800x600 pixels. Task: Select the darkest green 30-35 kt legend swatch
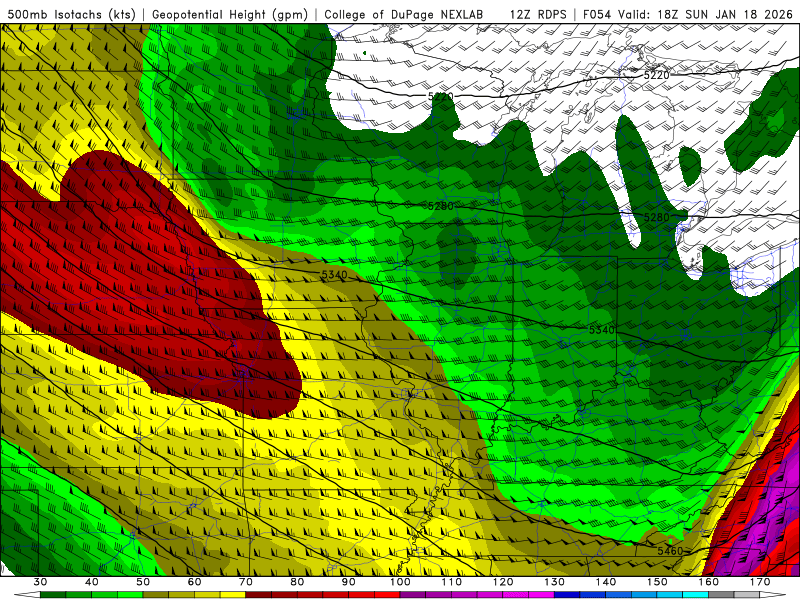tap(53, 595)
